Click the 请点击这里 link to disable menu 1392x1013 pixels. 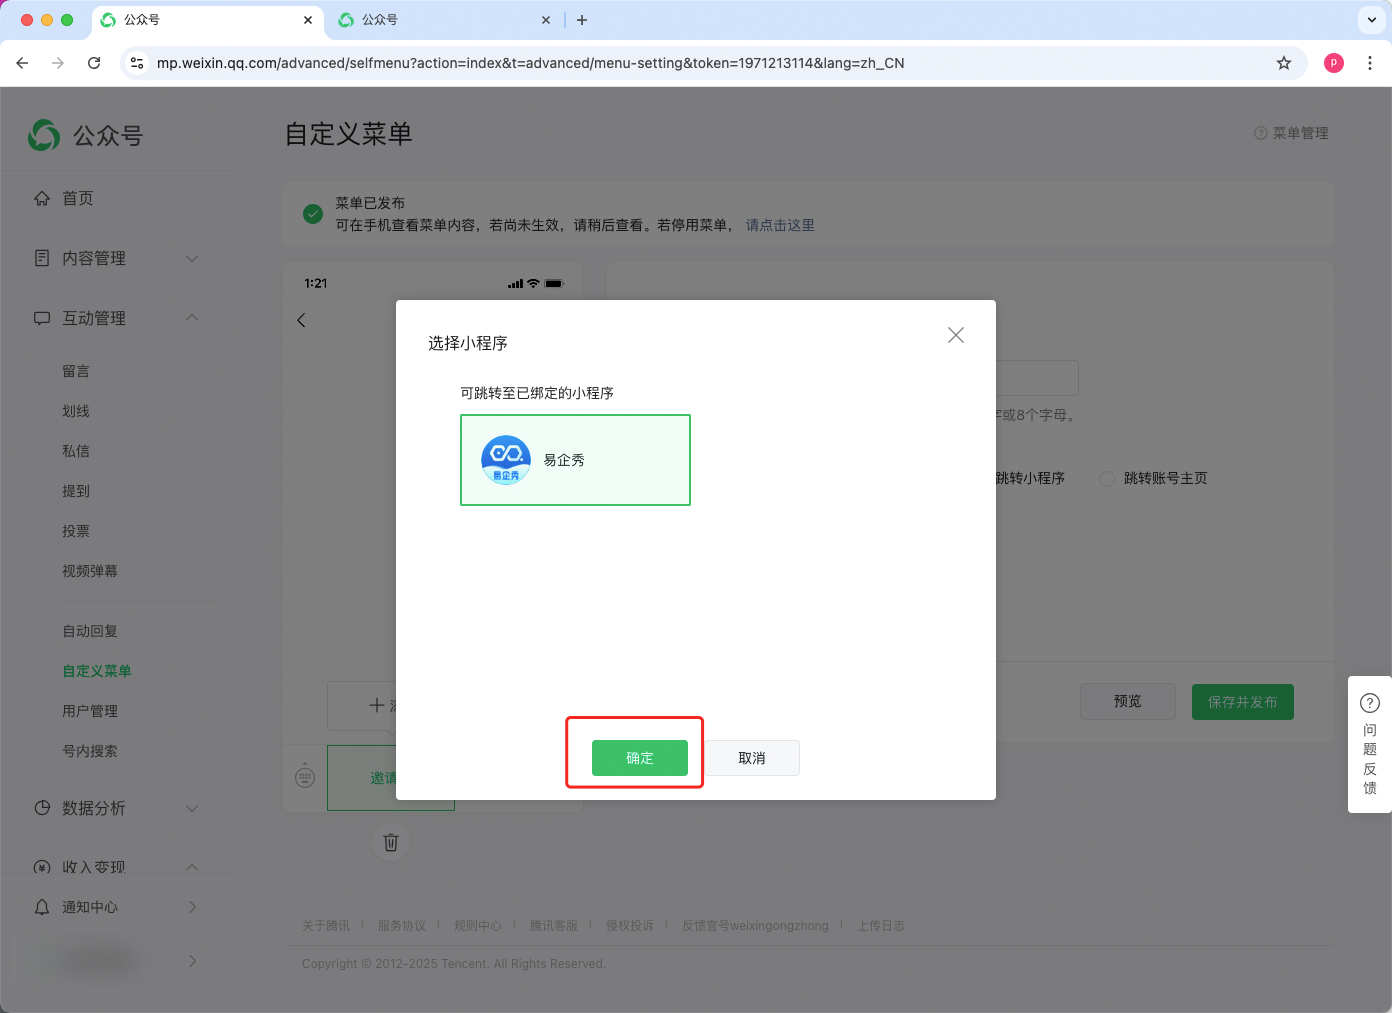click(x=780, y=225)
